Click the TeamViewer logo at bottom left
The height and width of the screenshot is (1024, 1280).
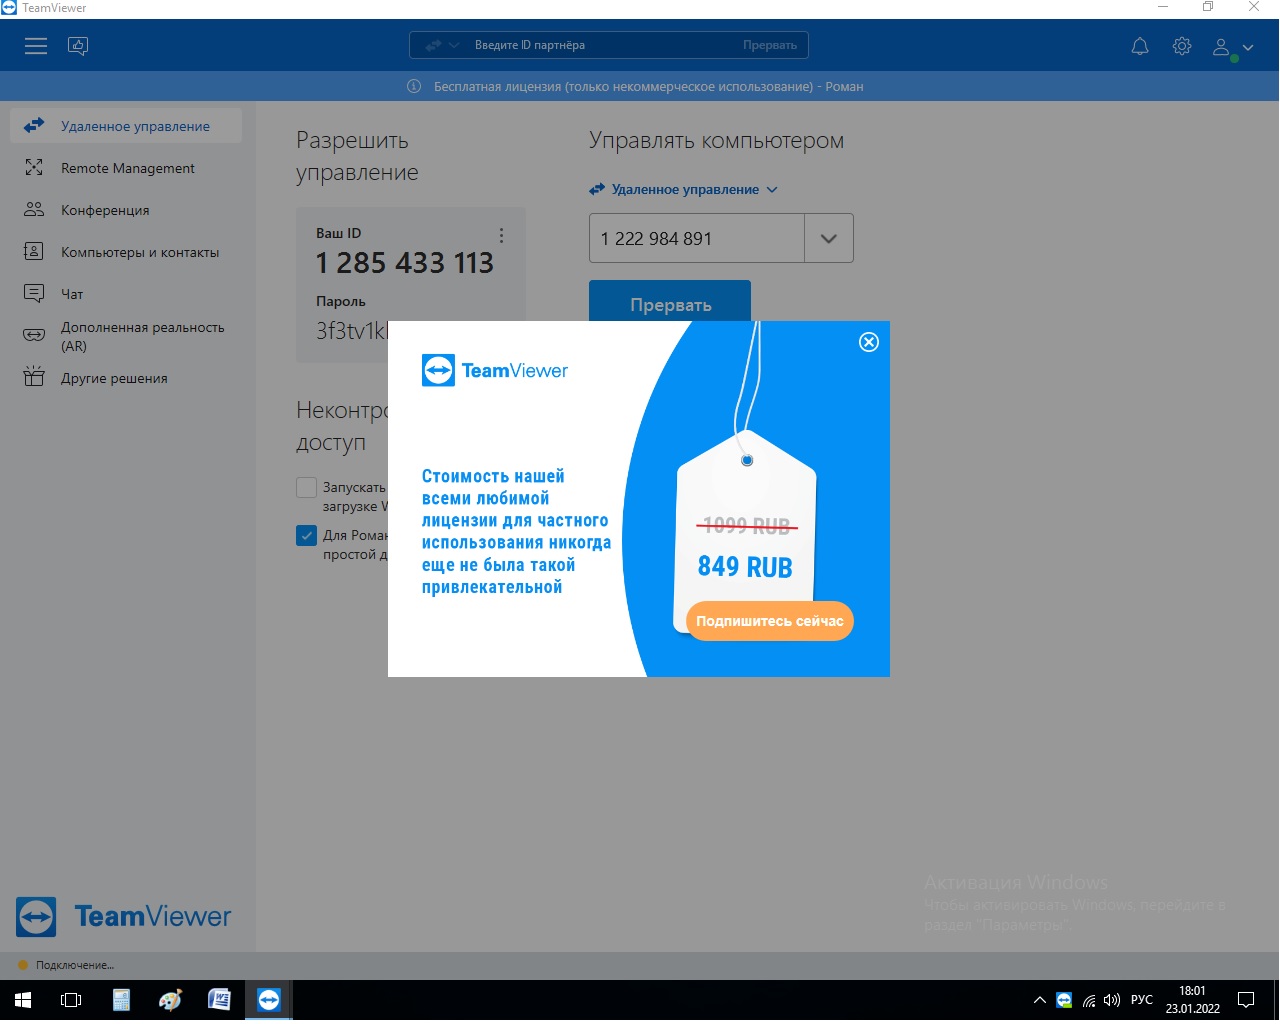coord(124,916)
